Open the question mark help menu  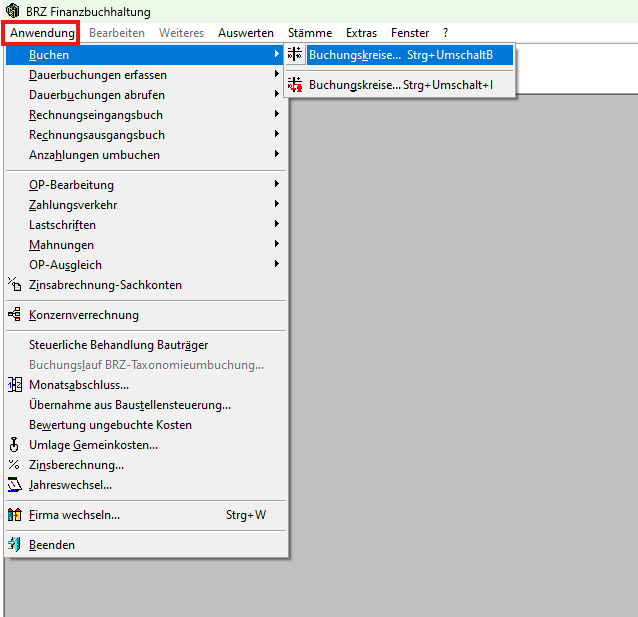pos(446,33)
